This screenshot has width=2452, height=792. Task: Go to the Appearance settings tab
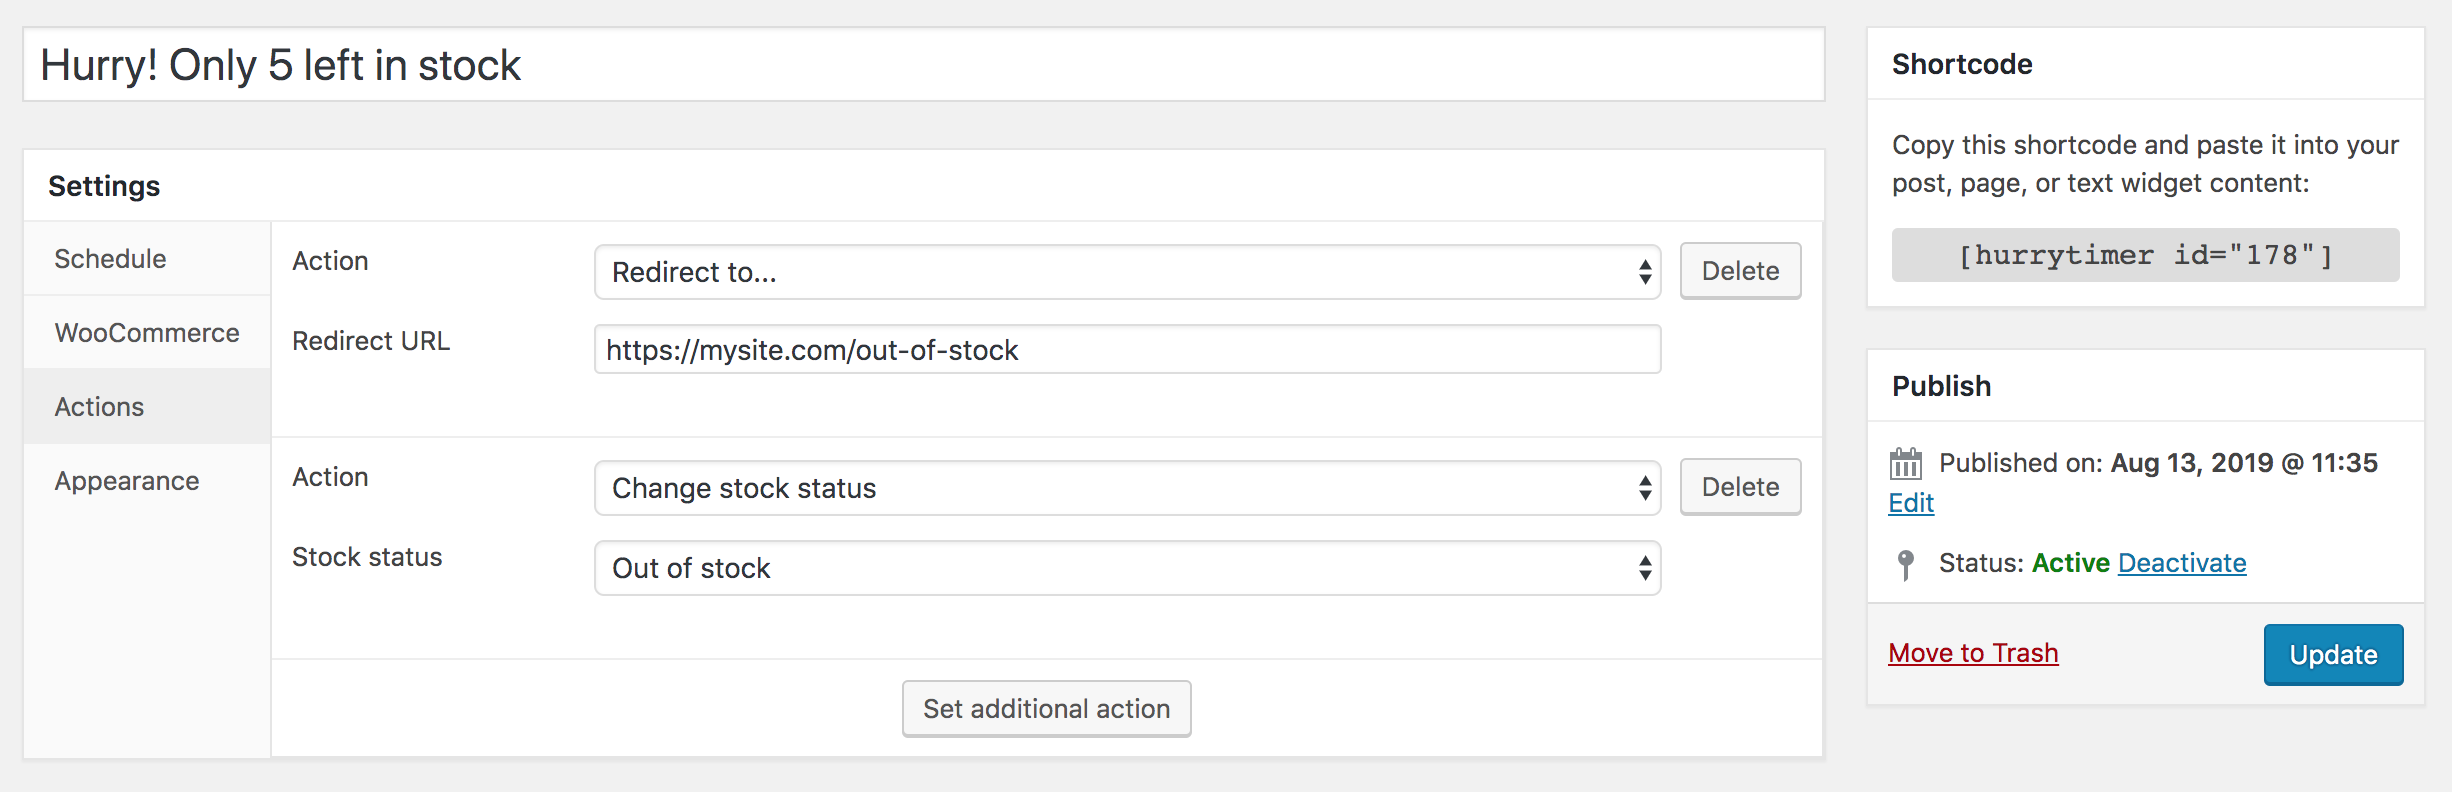coord(127,481)
